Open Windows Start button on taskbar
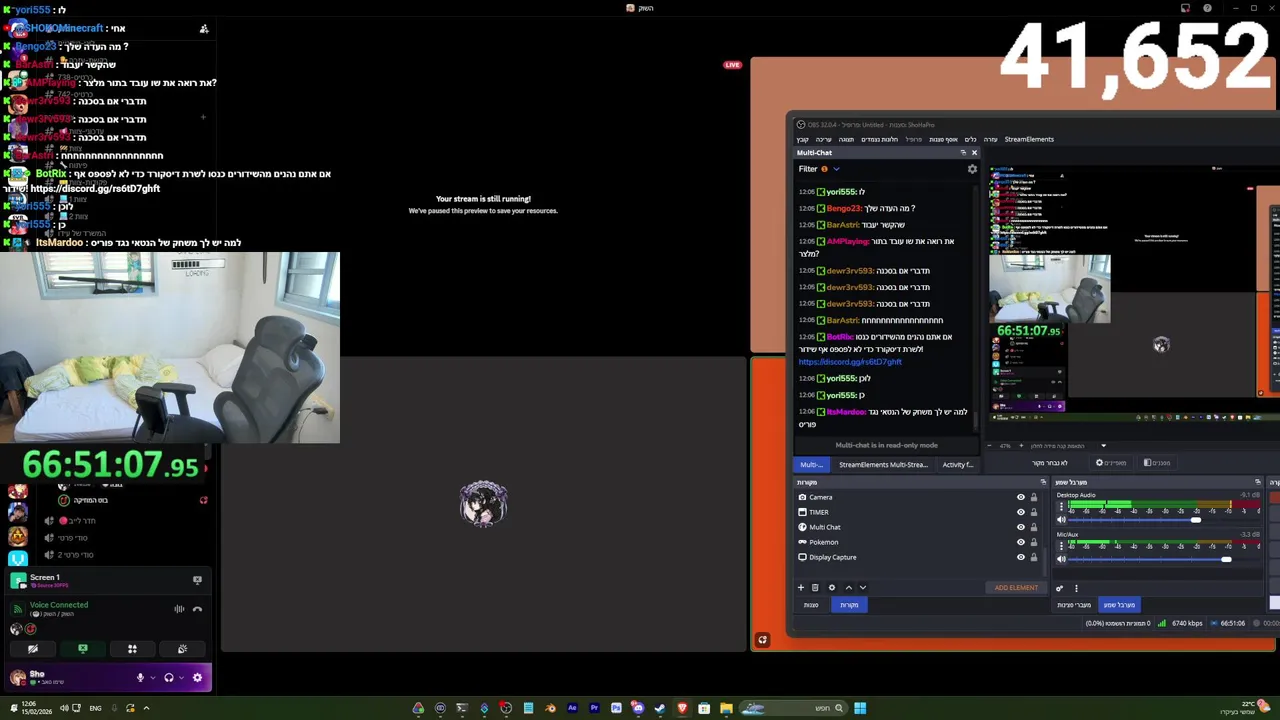Viewport: 1280px width, 720px height. pos(860,708)
